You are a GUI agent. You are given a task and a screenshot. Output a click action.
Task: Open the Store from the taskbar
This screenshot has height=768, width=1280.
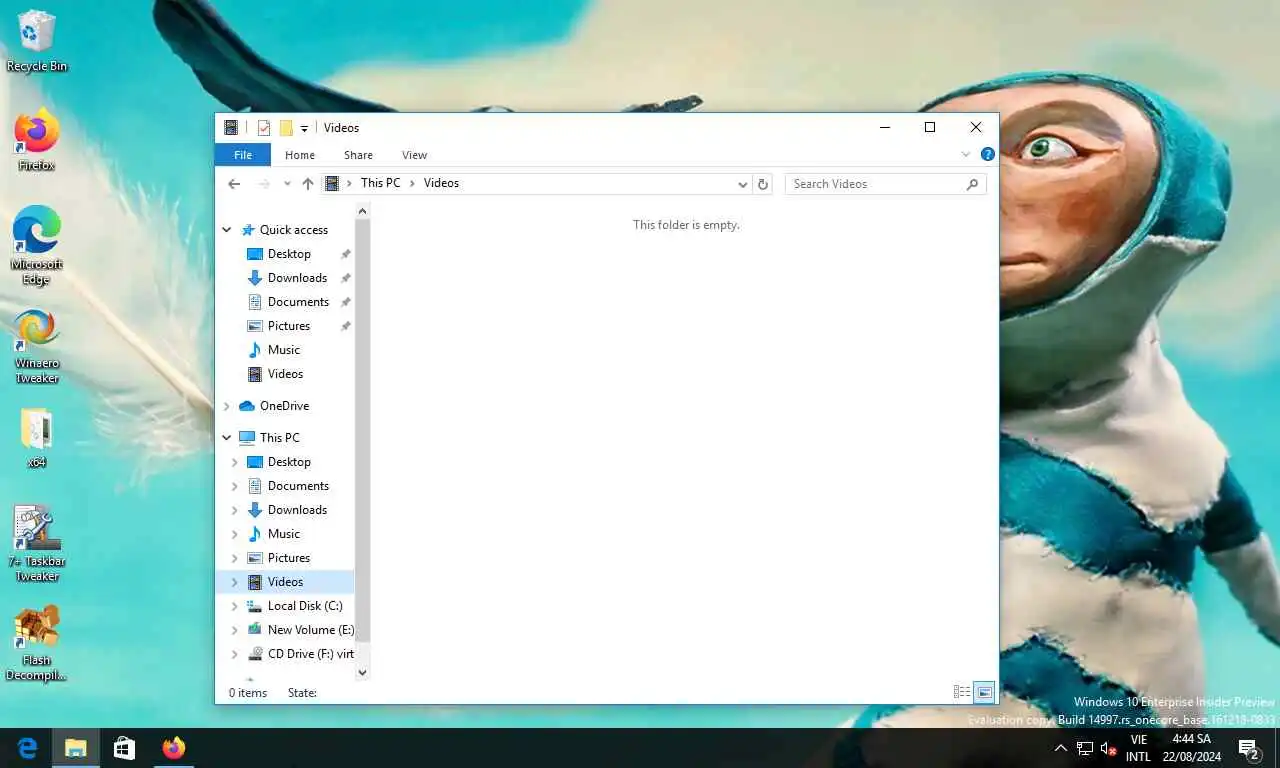click(124, 748)
